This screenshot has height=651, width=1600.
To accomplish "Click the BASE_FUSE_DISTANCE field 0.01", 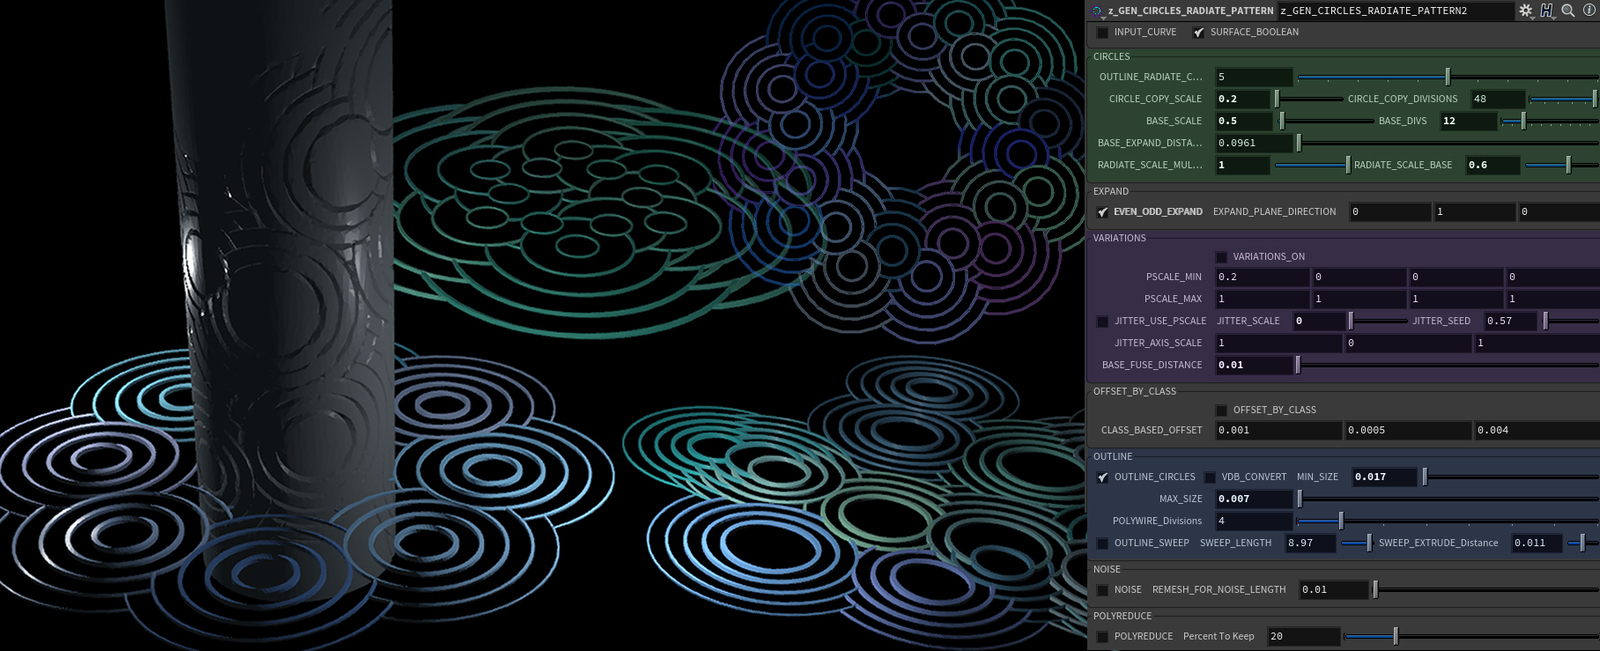I will [1254, 365].
